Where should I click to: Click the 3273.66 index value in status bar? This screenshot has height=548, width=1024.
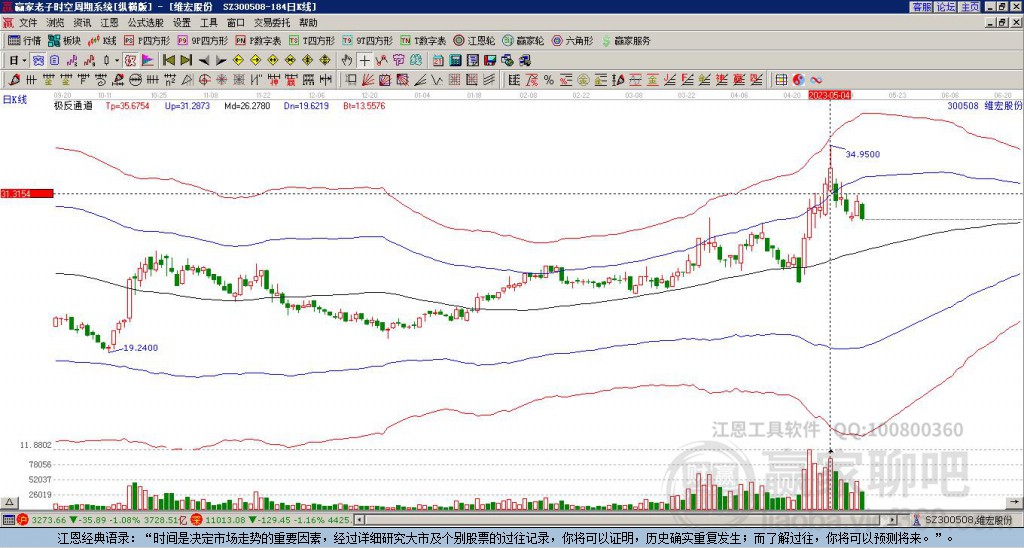coord(48,520)
